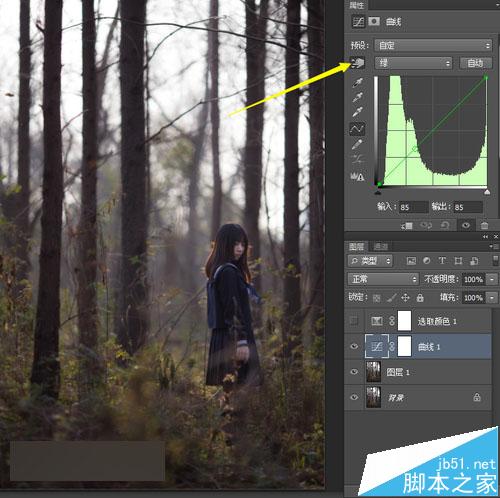Select the pencil draw curve tool
Viewport: 500px width, 498px height.
click(x=357, y=145)
